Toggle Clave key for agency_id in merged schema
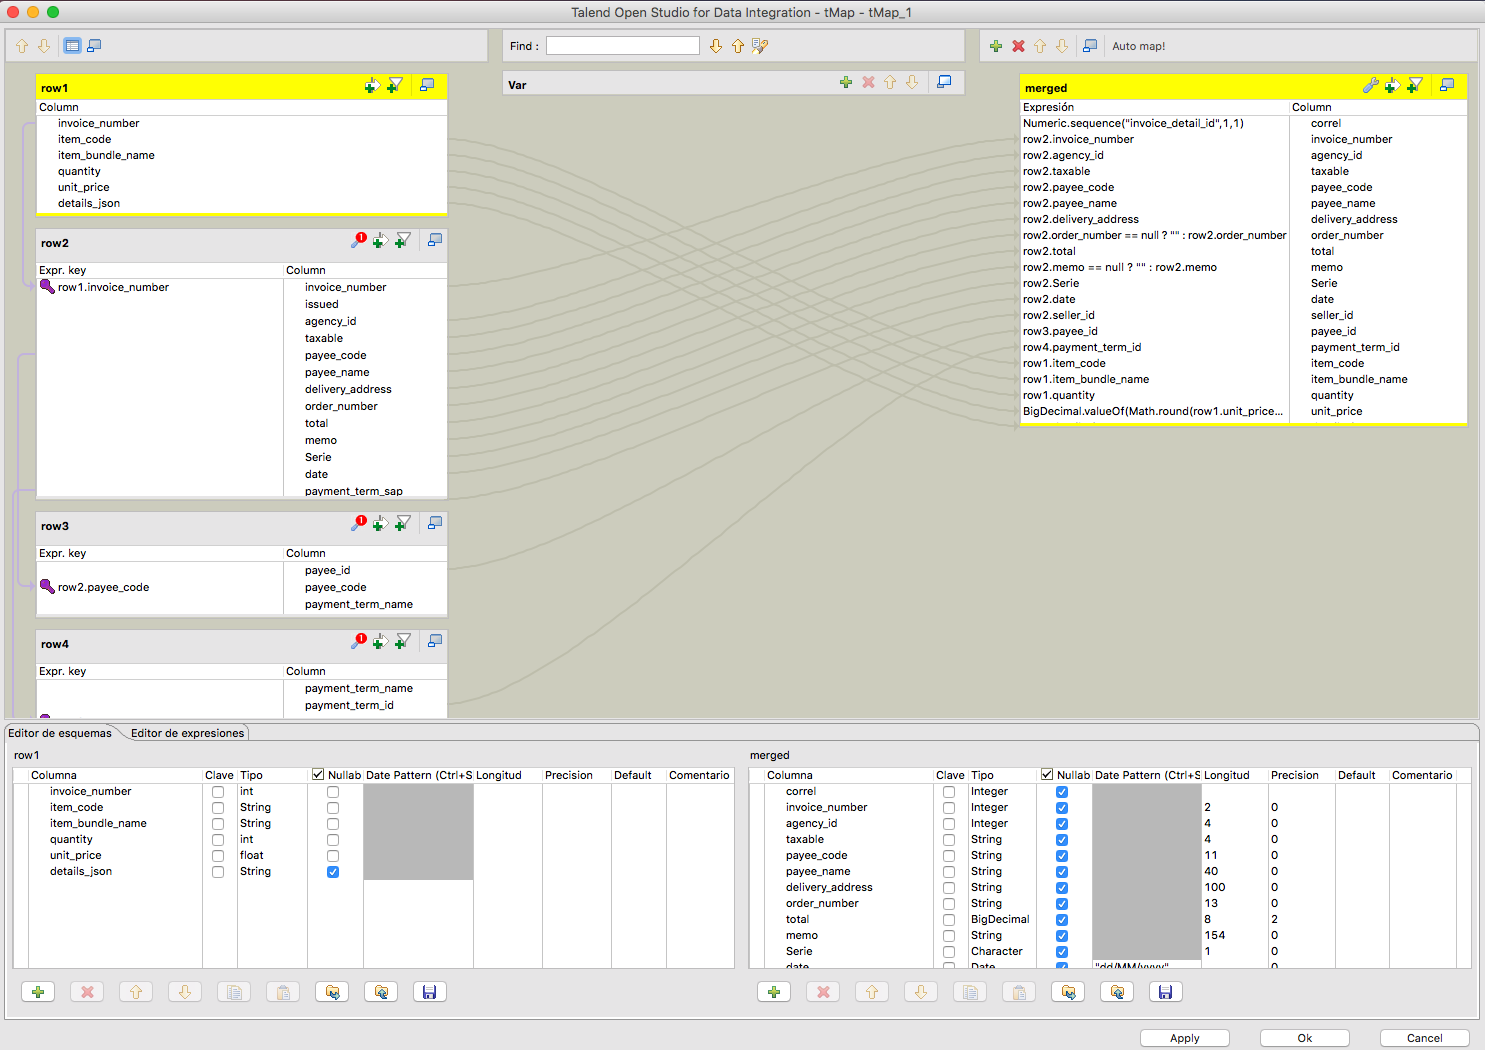Viewport: 1485px width, 1050px height. (949, 824)
